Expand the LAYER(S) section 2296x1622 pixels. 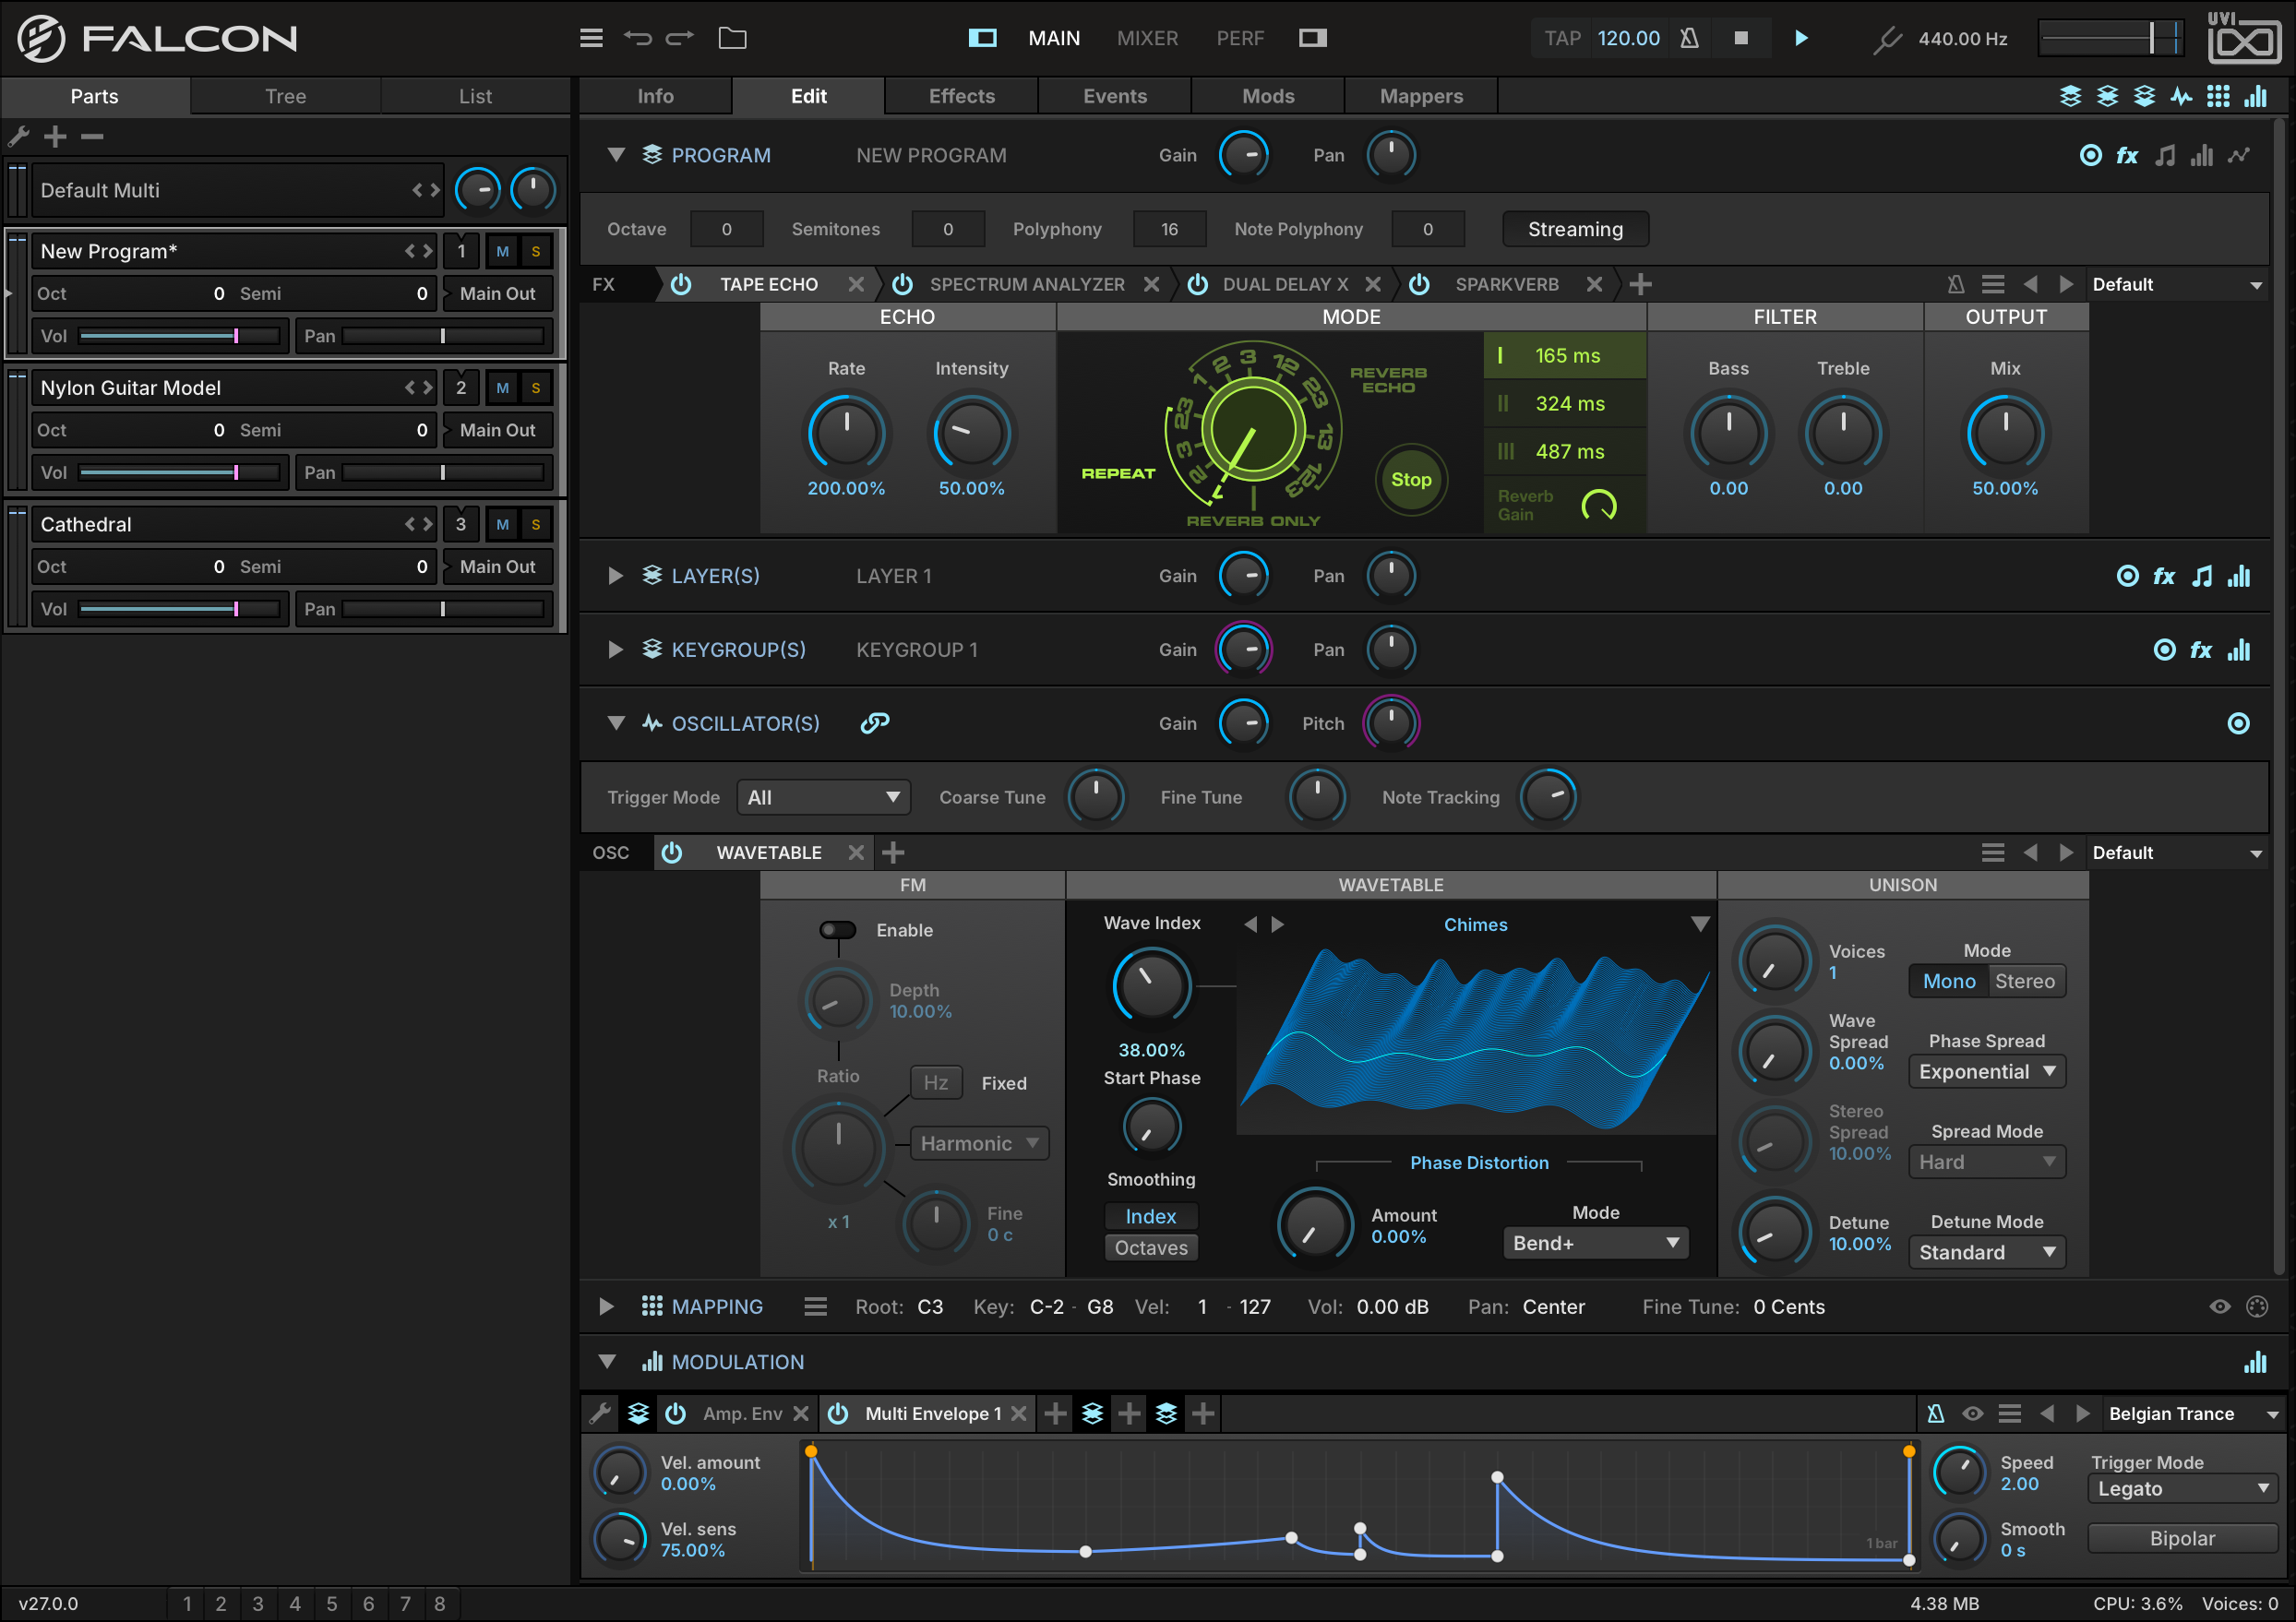click(615, 576)
